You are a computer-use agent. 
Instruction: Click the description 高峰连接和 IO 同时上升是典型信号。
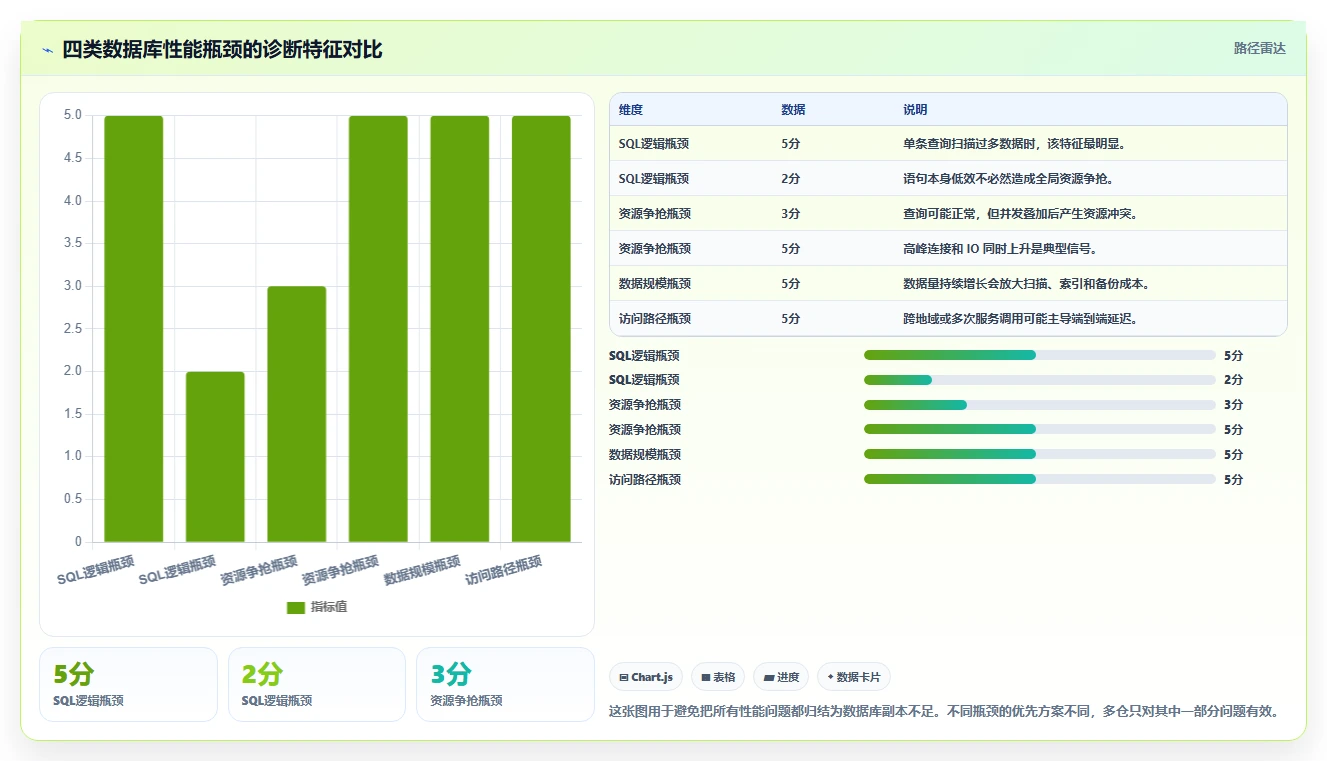(1003, 249)
